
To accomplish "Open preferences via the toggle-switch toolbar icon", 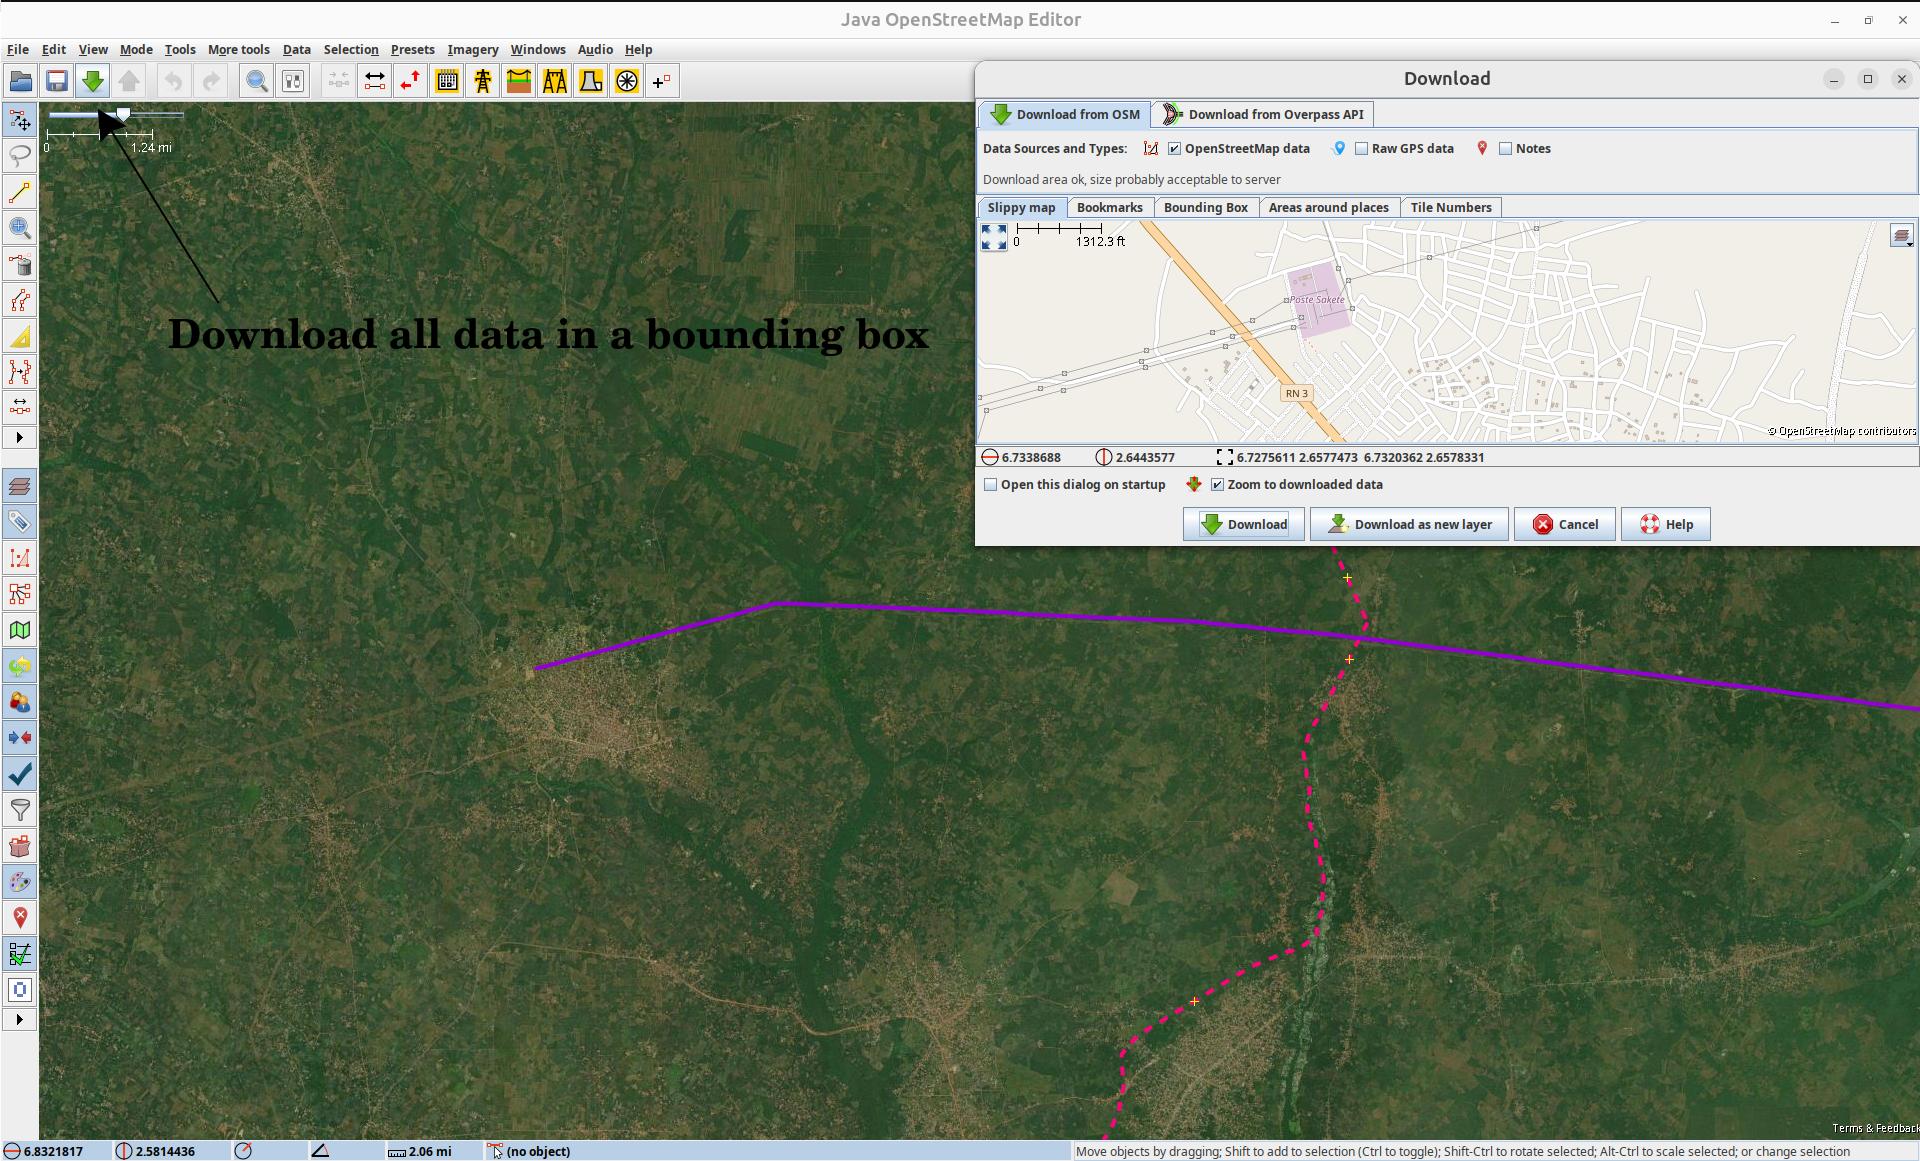I will coord(293,81).
